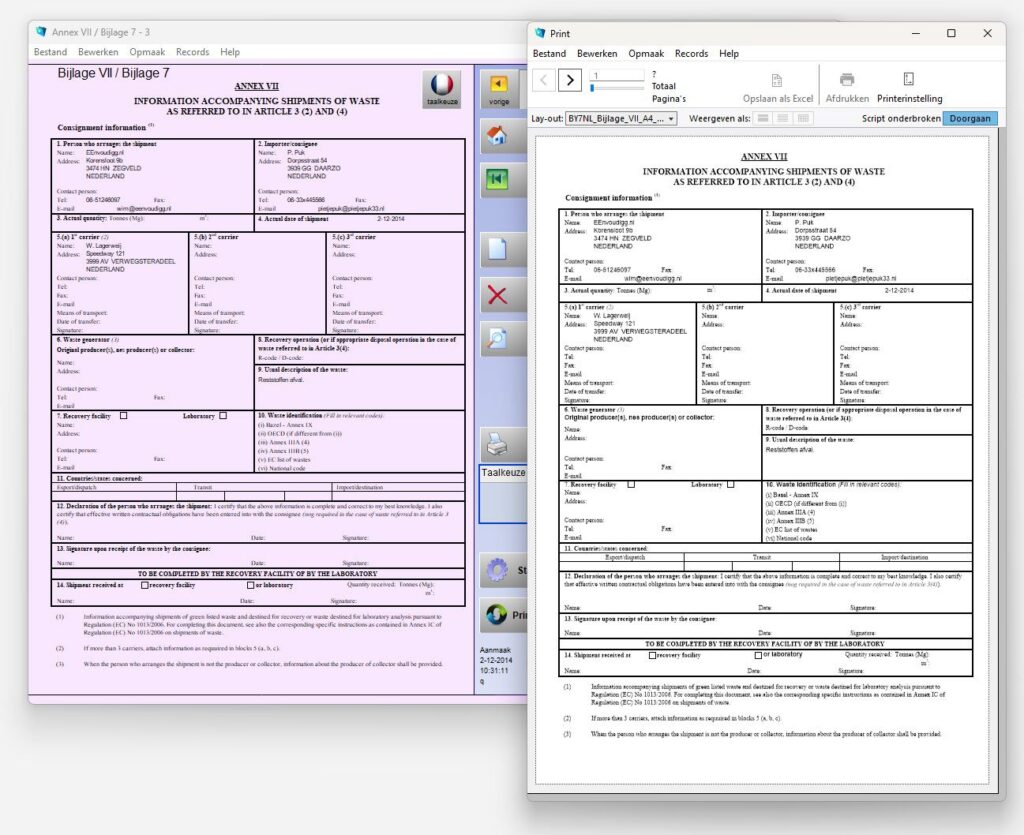Open the Opmaak menu in Annex VII window
This screenshot has height=835, width=1024.
[x=147, y=52]
